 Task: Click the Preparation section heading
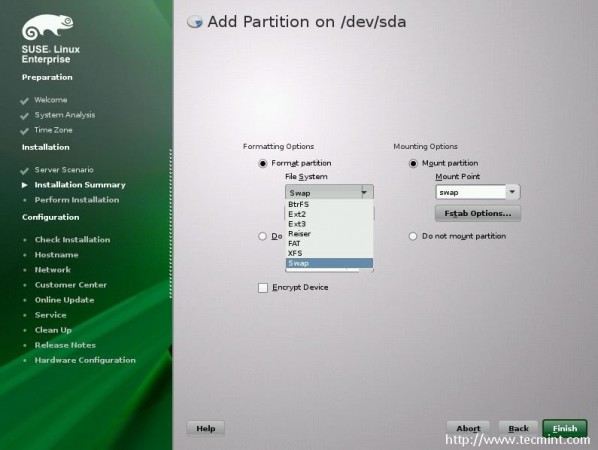click(x=47, y=77)
